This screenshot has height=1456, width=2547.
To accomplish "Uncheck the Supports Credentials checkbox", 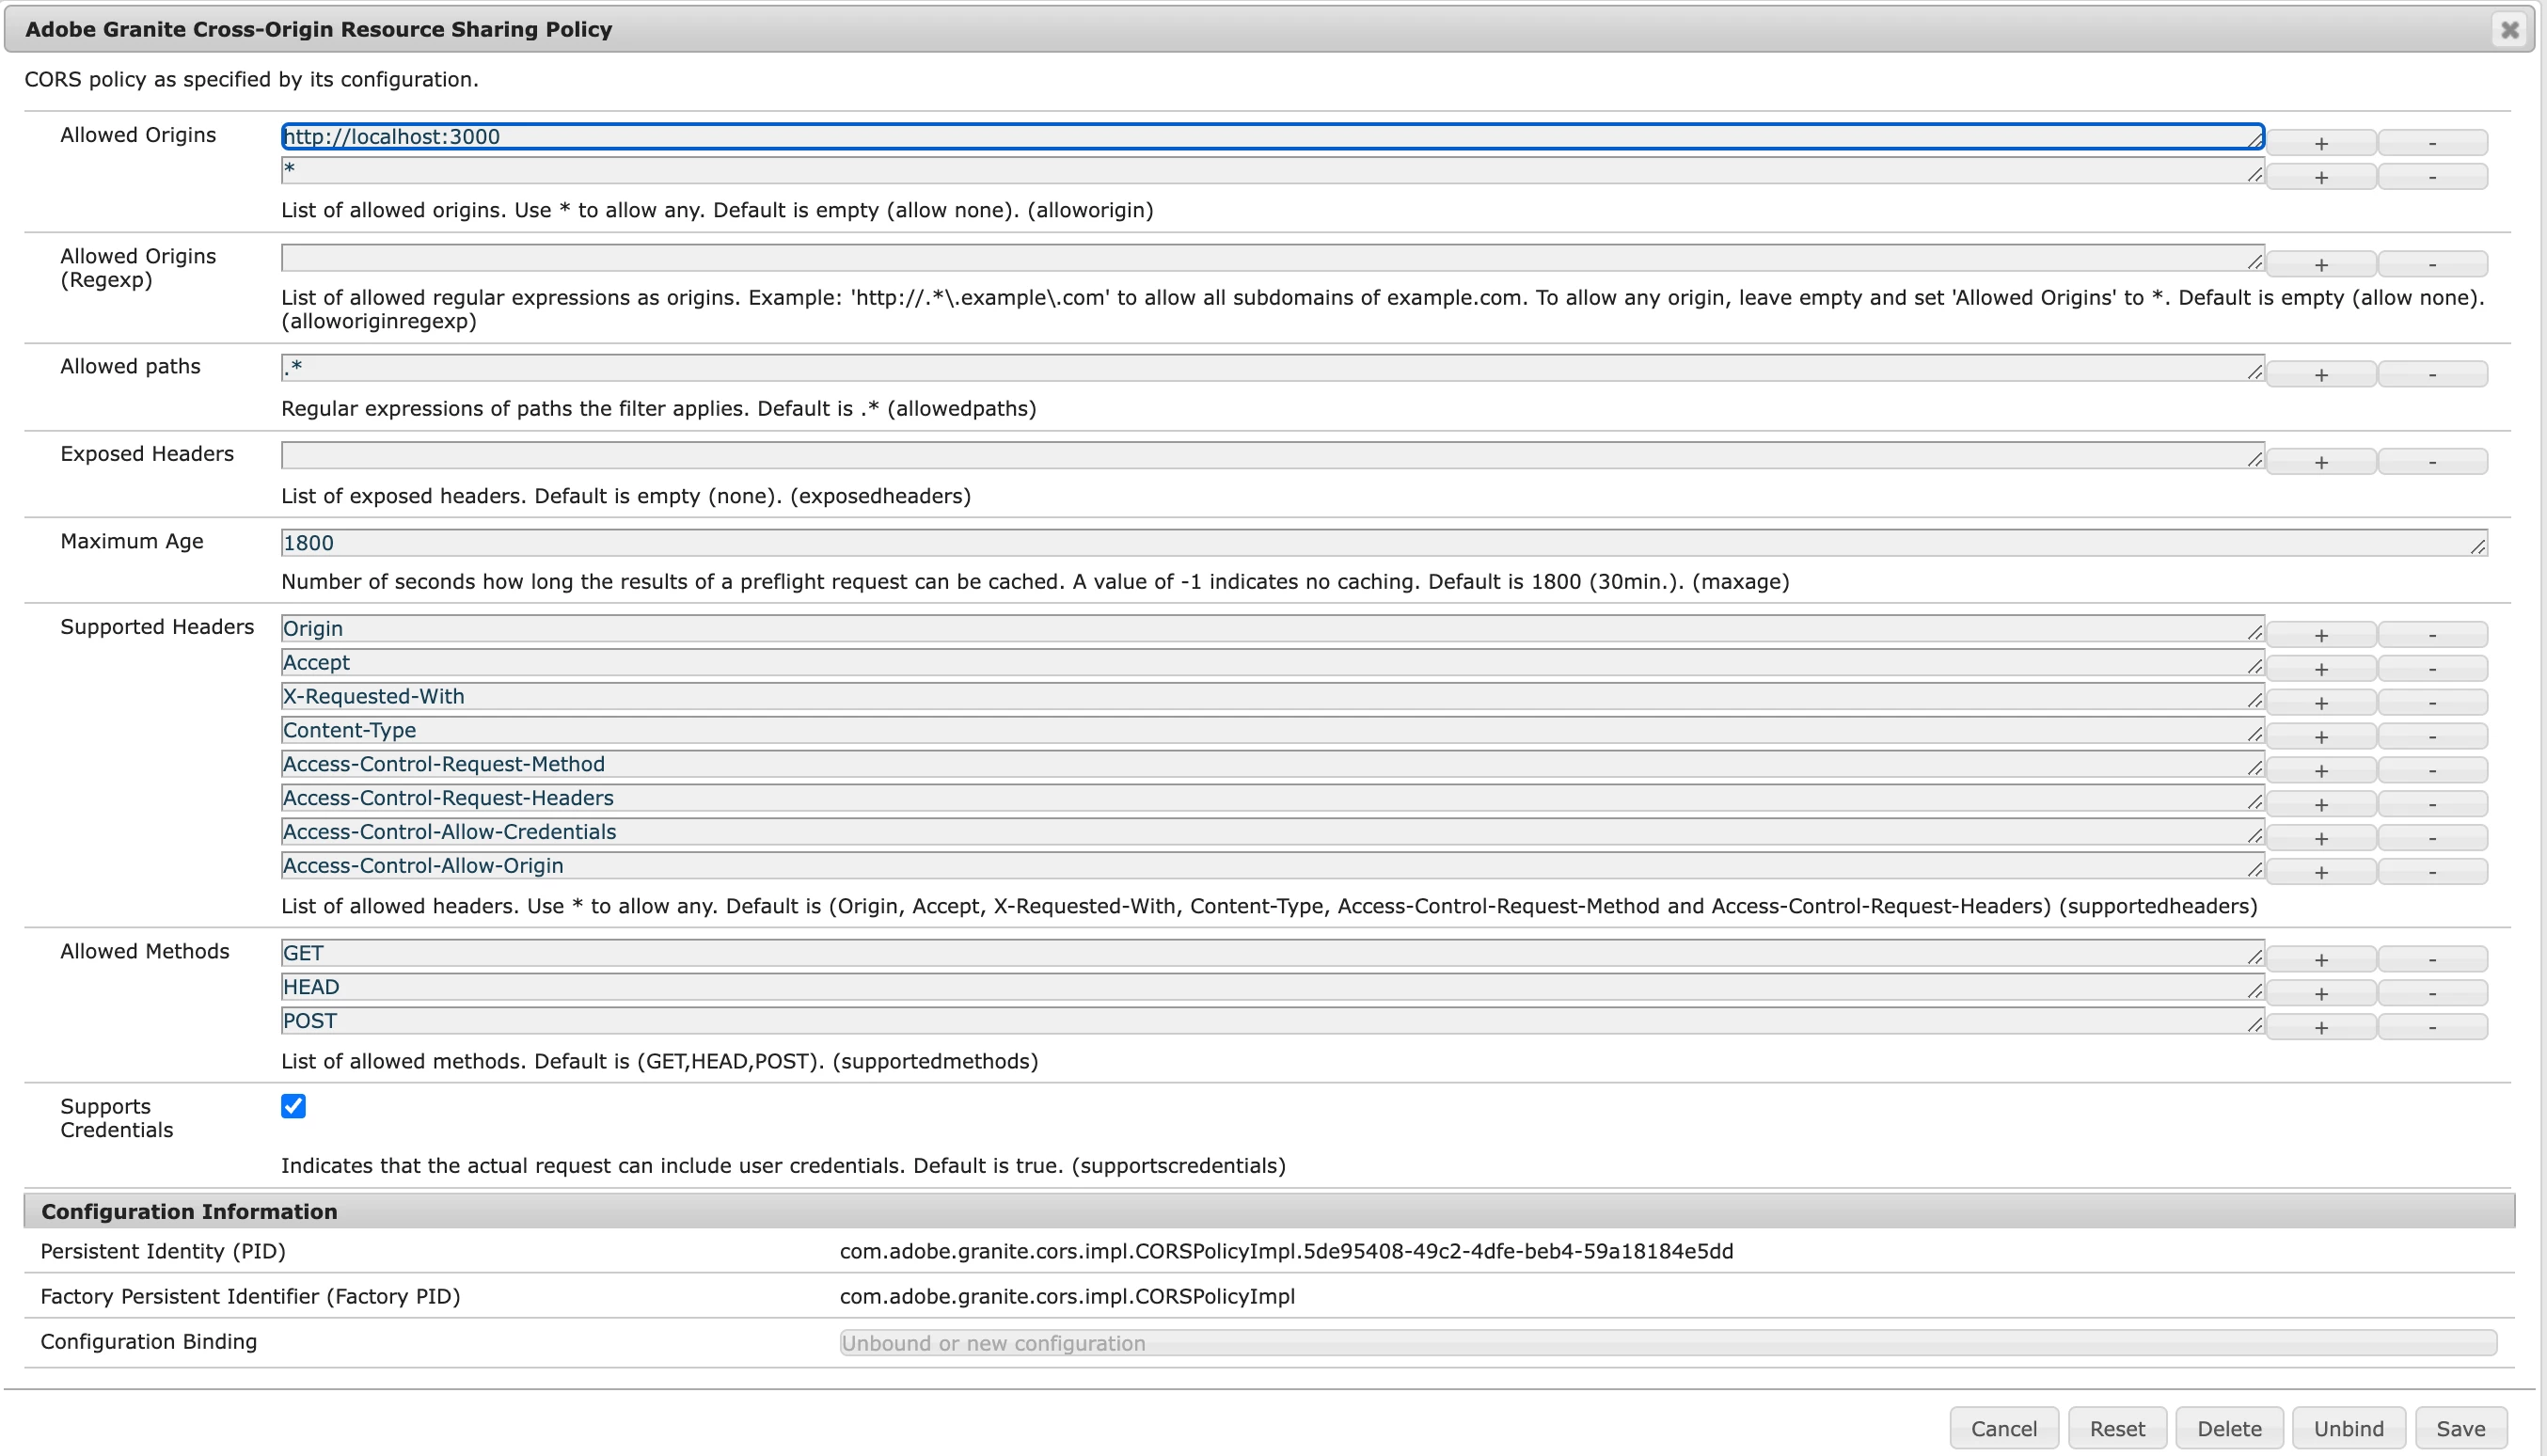I will pos(293,1106).
